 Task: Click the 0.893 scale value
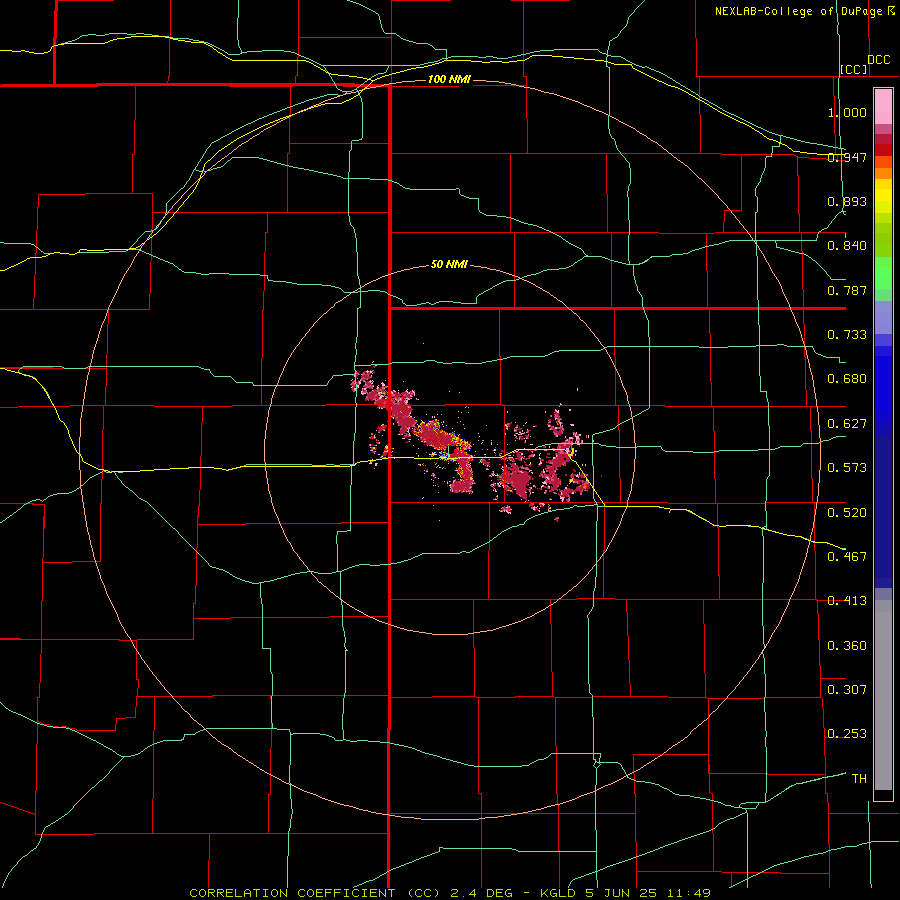tap(847, 201)
